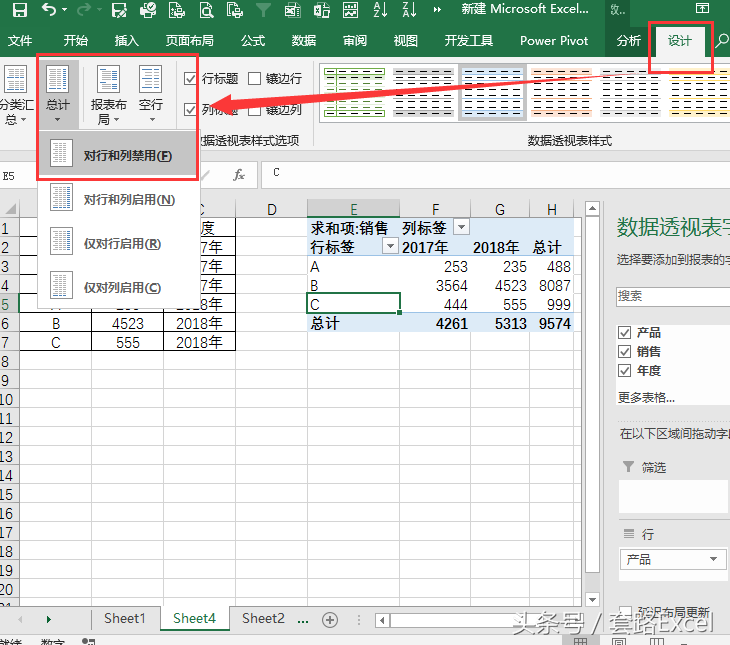The image size is (730, 645).
Task: Click the Sort Z to A icon
Action: point(409,10)
